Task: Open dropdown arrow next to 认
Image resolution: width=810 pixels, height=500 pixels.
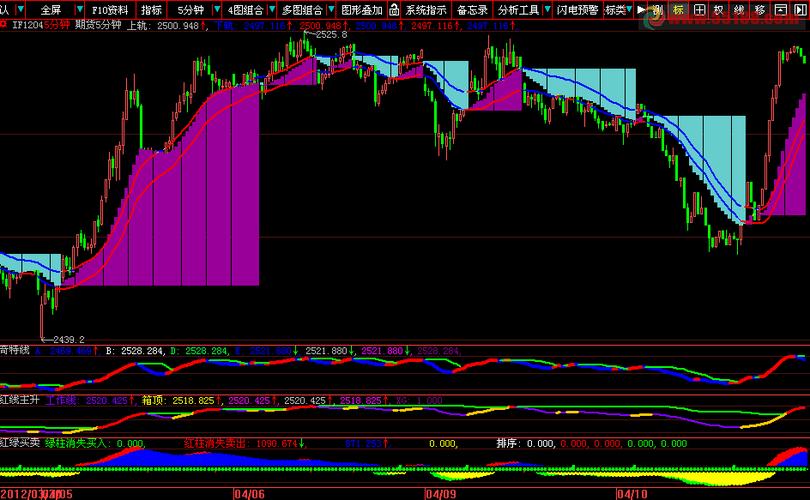Action: (x=20, y=9)
